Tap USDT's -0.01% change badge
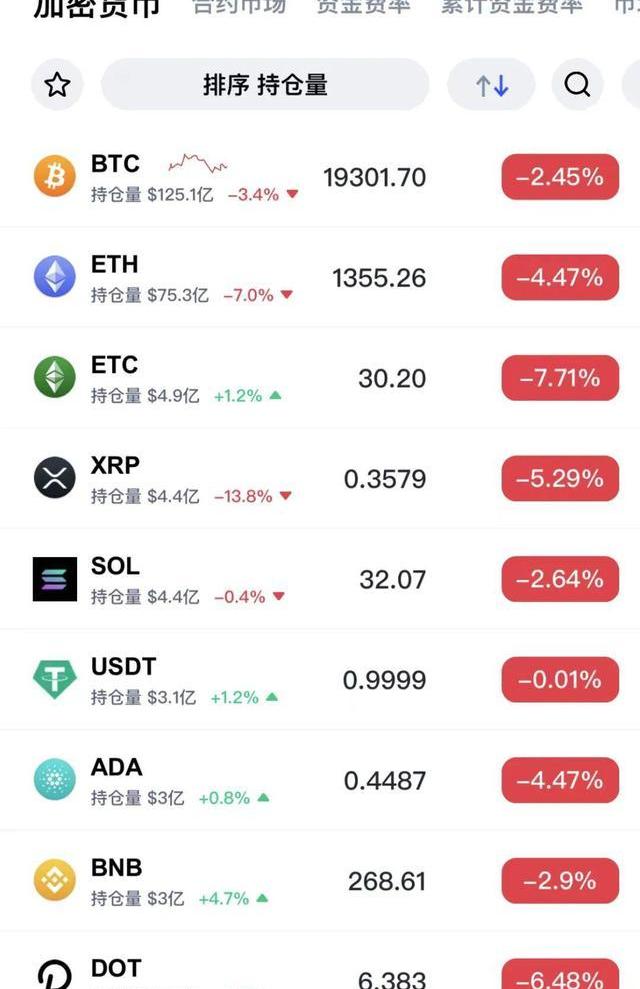 pyautogui.click(x=560, y=680)
